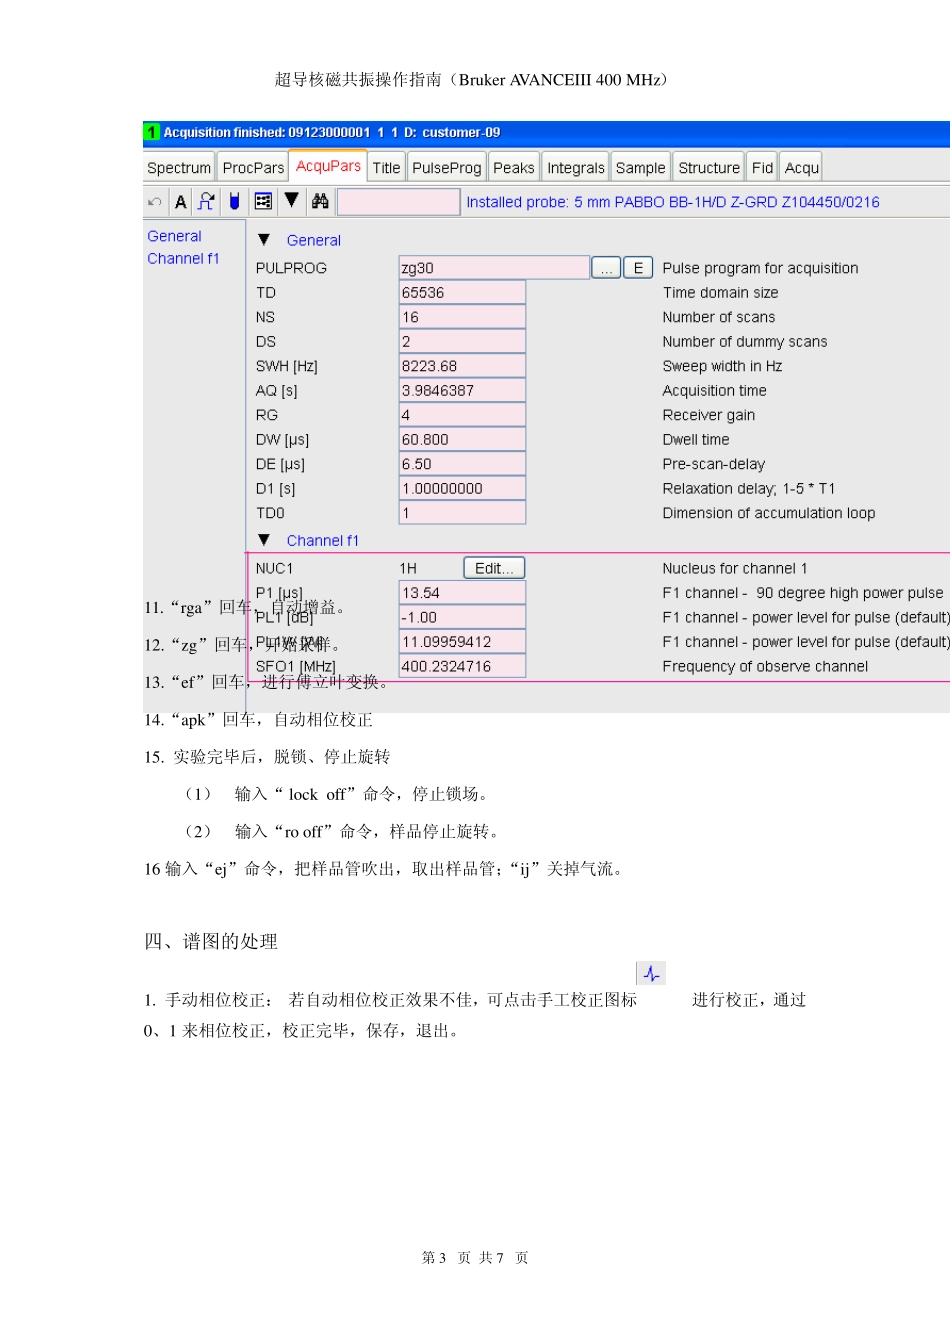
Task: Open the Structure tab
Action: coord(709,168)
